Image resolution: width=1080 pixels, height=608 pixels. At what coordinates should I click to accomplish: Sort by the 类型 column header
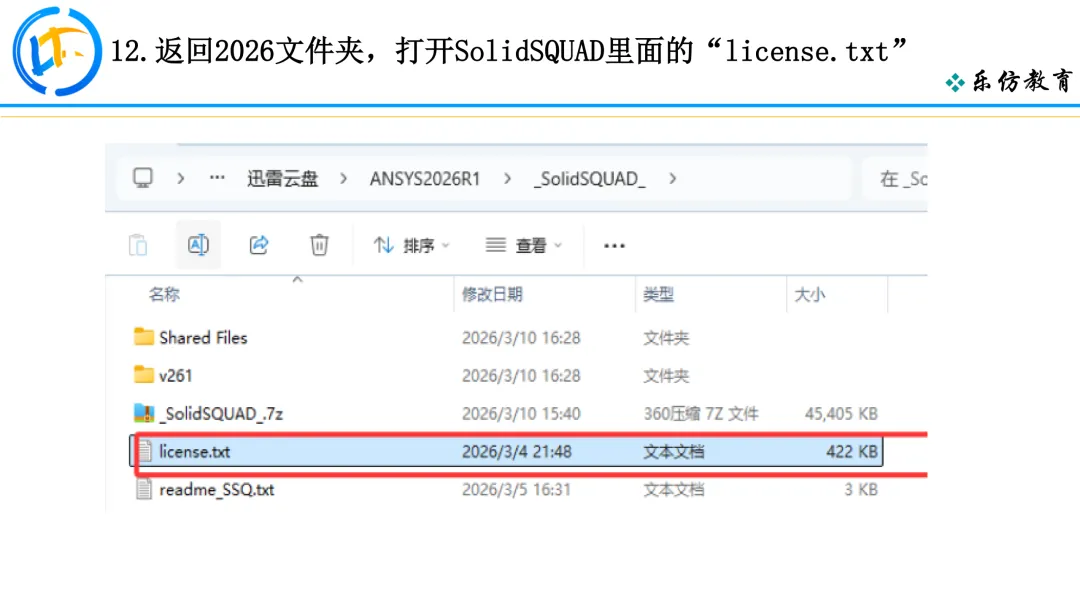click(x=658, y=295)
